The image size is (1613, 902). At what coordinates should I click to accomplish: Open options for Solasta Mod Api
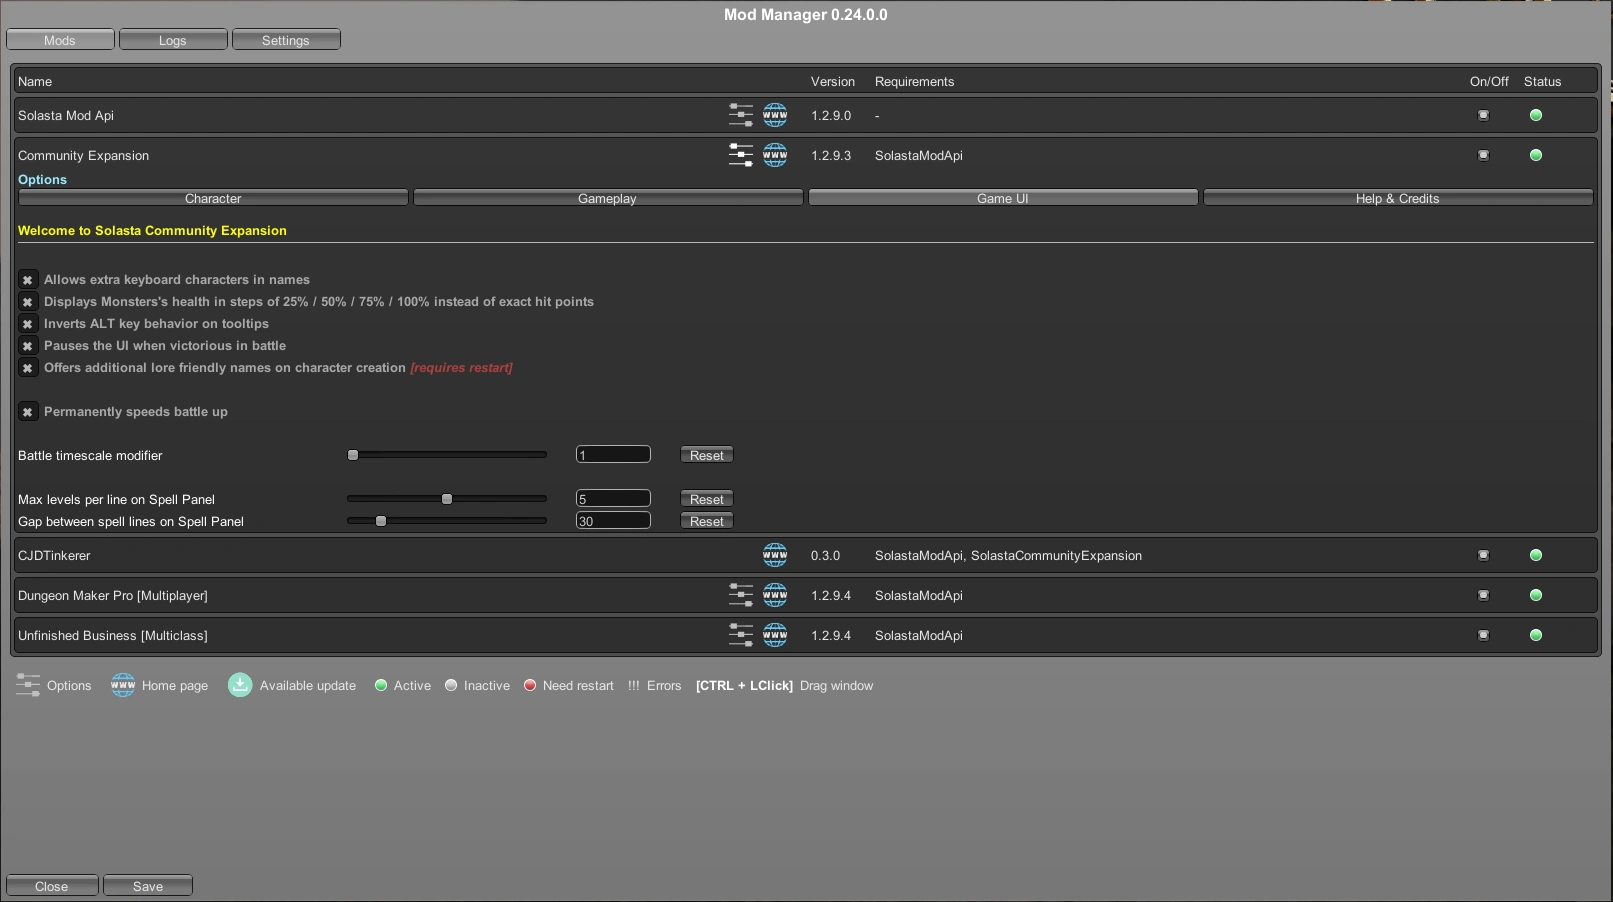[x=741, y=115]
